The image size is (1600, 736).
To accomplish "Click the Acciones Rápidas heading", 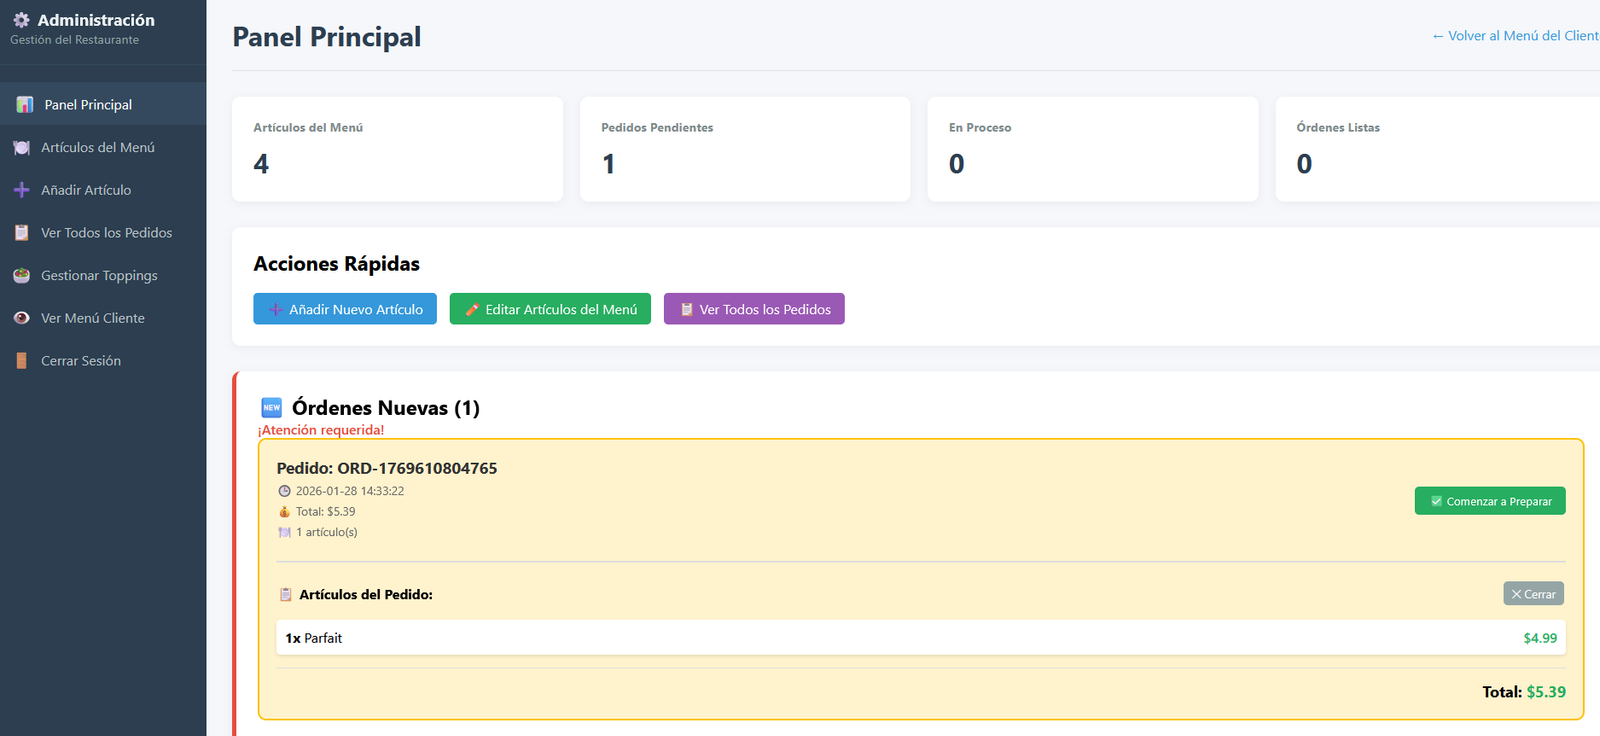I will coord(337,264).
